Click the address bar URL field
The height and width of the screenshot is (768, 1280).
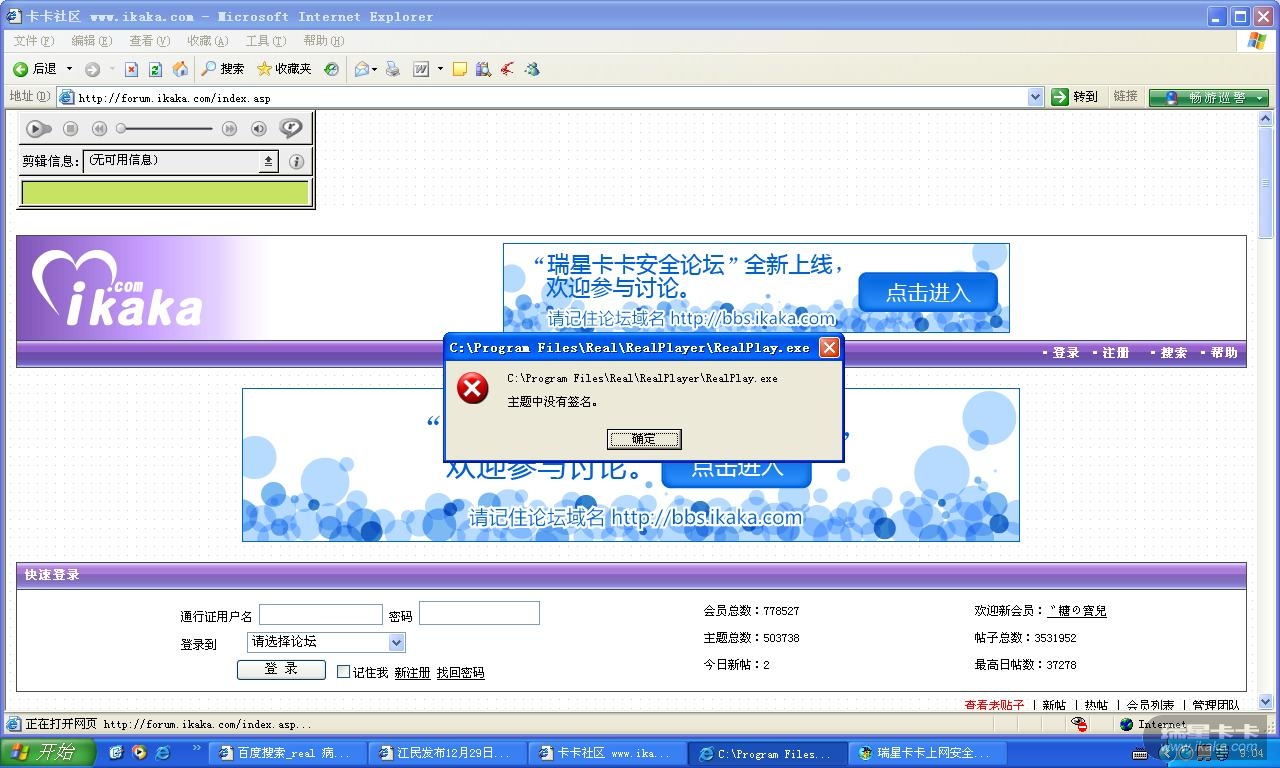550,97
